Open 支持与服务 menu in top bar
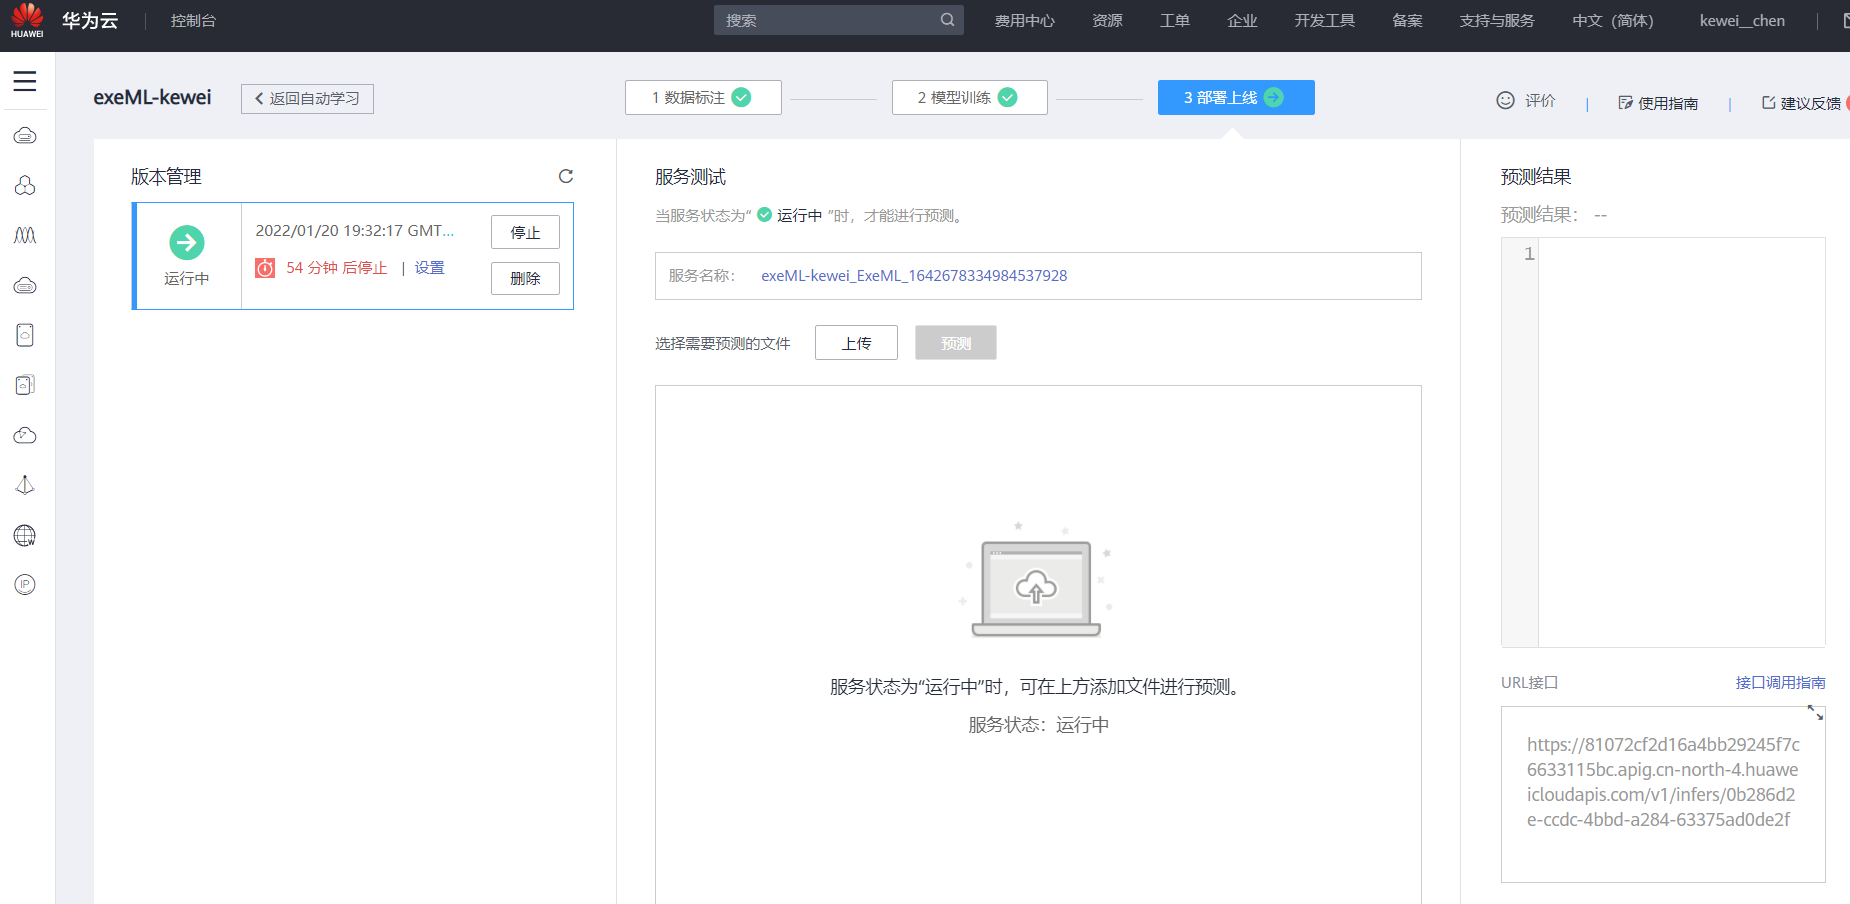Viewport: 1850px width, 904px height. point(1497,20)
